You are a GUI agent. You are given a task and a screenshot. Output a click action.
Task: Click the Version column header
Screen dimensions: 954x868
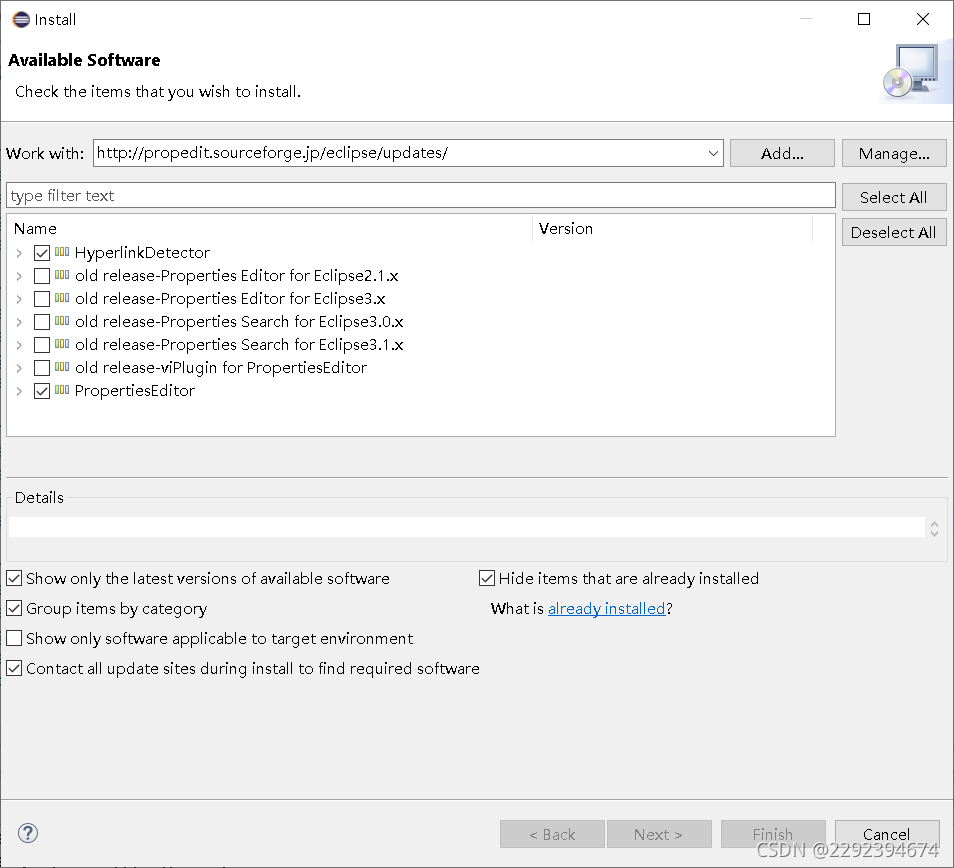[x=672, y=228]
